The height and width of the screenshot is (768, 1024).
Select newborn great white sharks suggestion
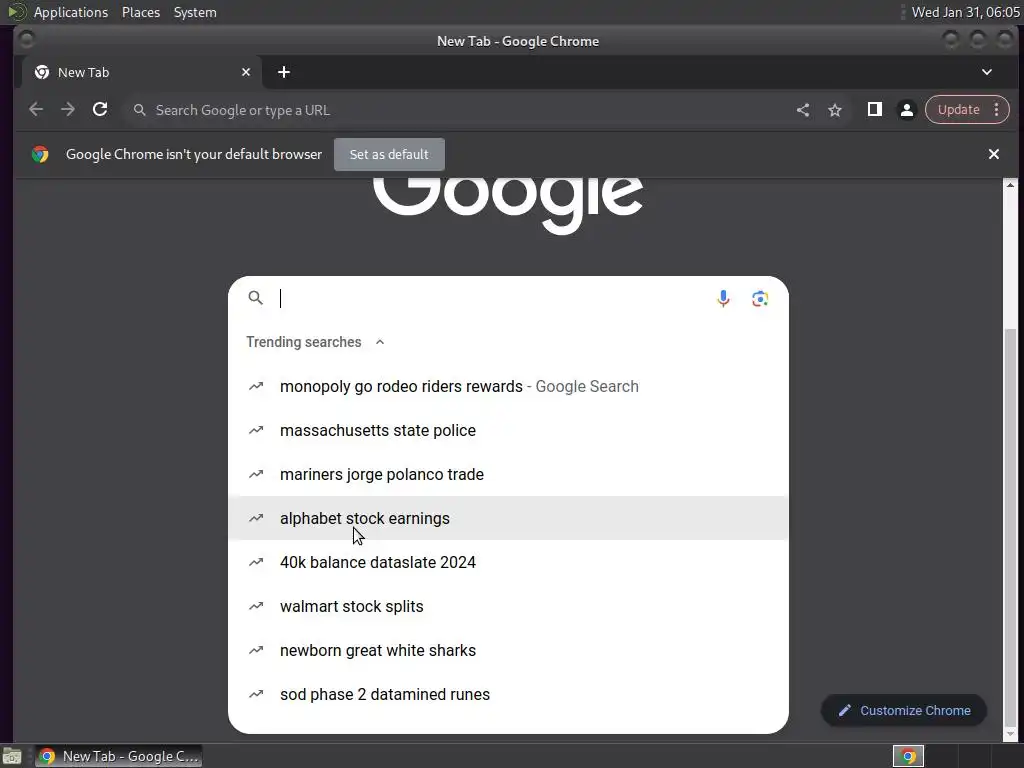point(508,650)
